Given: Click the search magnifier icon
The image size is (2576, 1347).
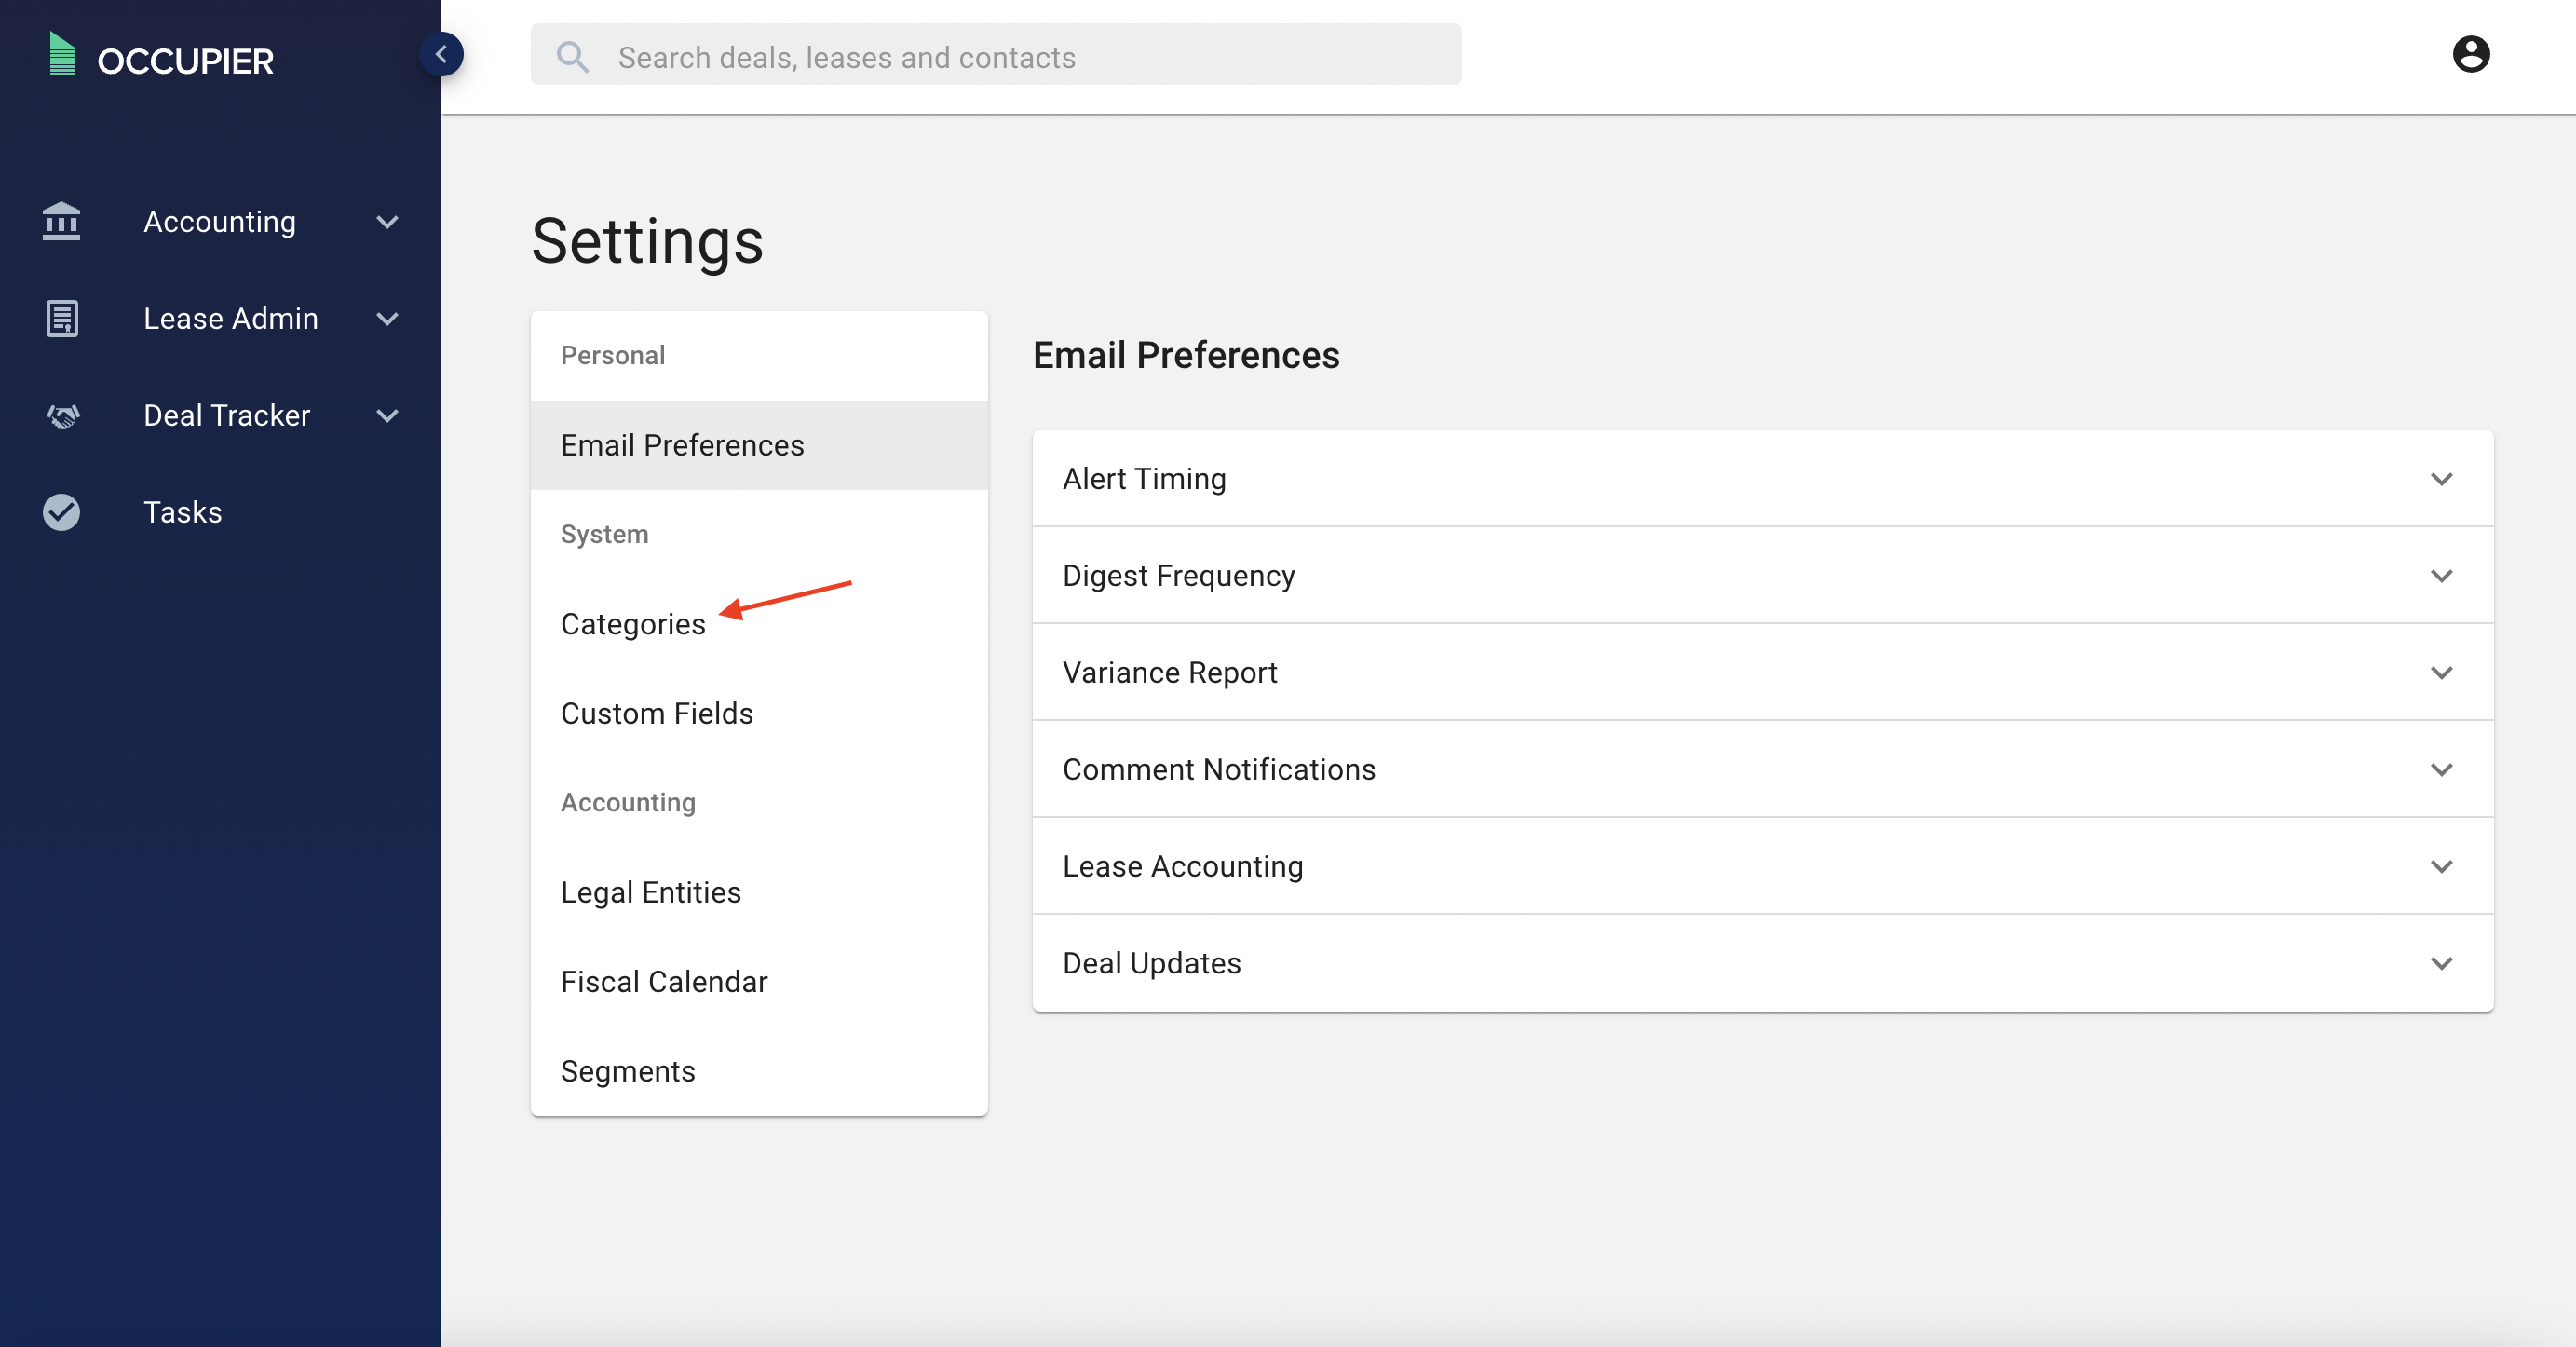Looking at the screenshot, I should point(573,56).
